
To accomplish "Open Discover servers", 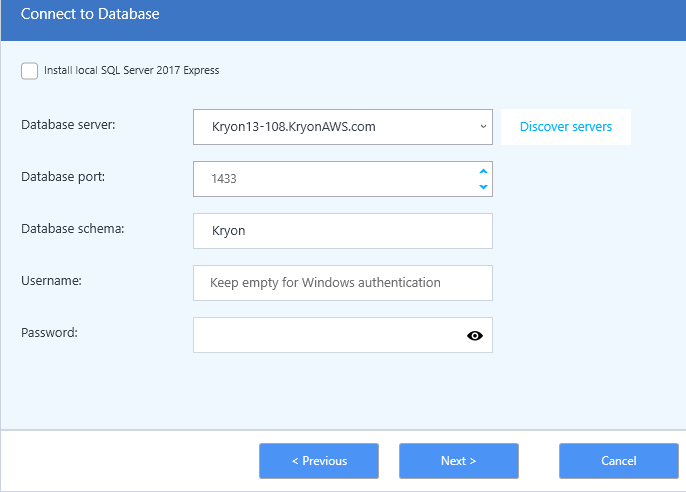I will point(566,127).
